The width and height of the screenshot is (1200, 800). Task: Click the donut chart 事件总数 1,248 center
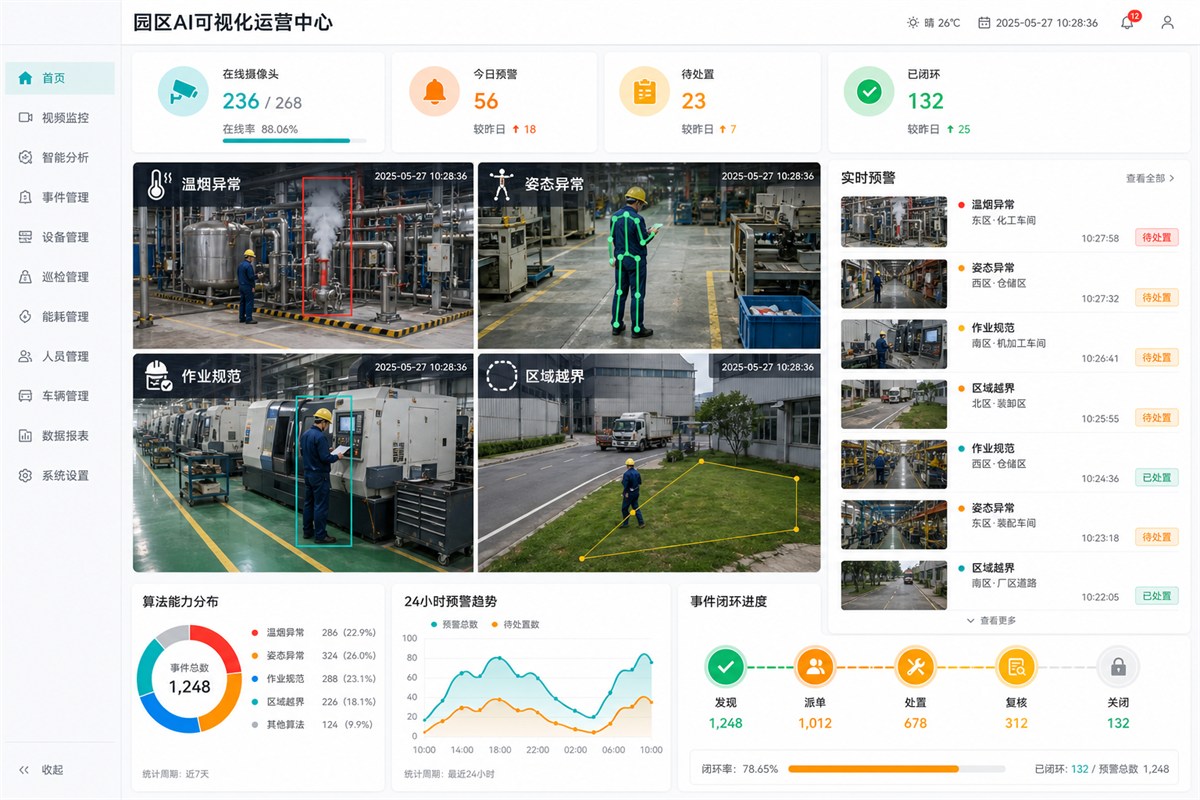(189, 679)
